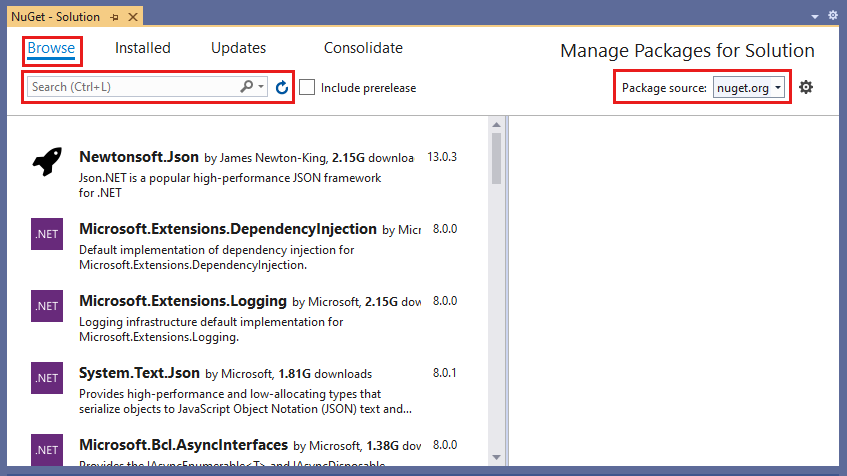The image size is (847, 476).
Task: Select the Microsoft.Extensions.DependencyInjection package title
Action: click(x=228, y=229)
